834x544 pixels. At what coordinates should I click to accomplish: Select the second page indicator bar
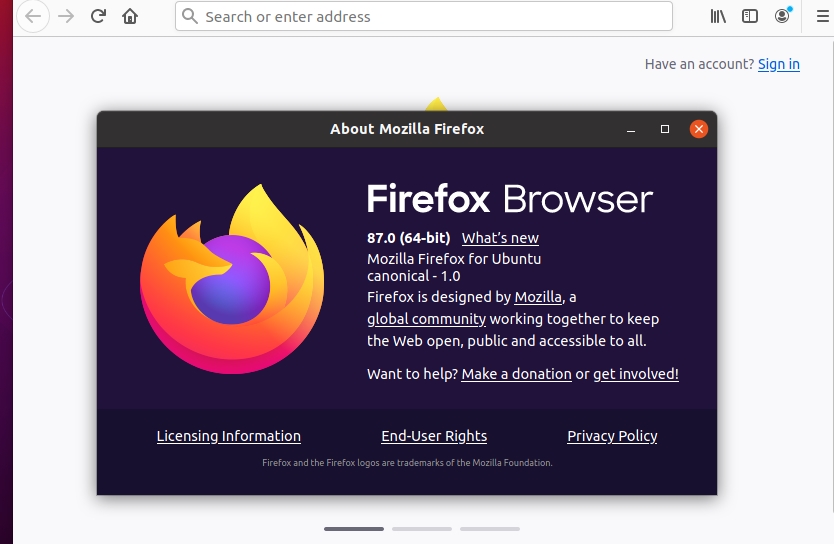click(422, 529)
